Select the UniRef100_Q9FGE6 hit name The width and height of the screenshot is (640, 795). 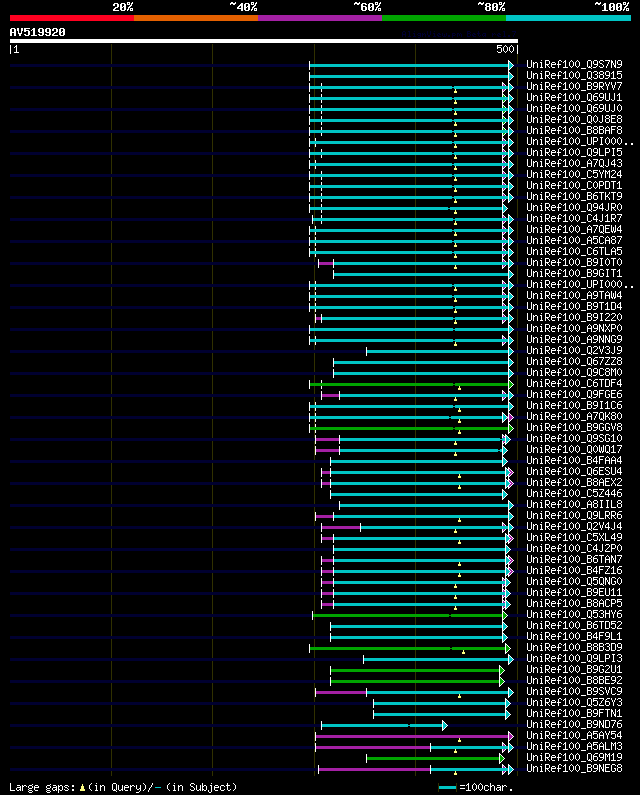tap(574, 394)
